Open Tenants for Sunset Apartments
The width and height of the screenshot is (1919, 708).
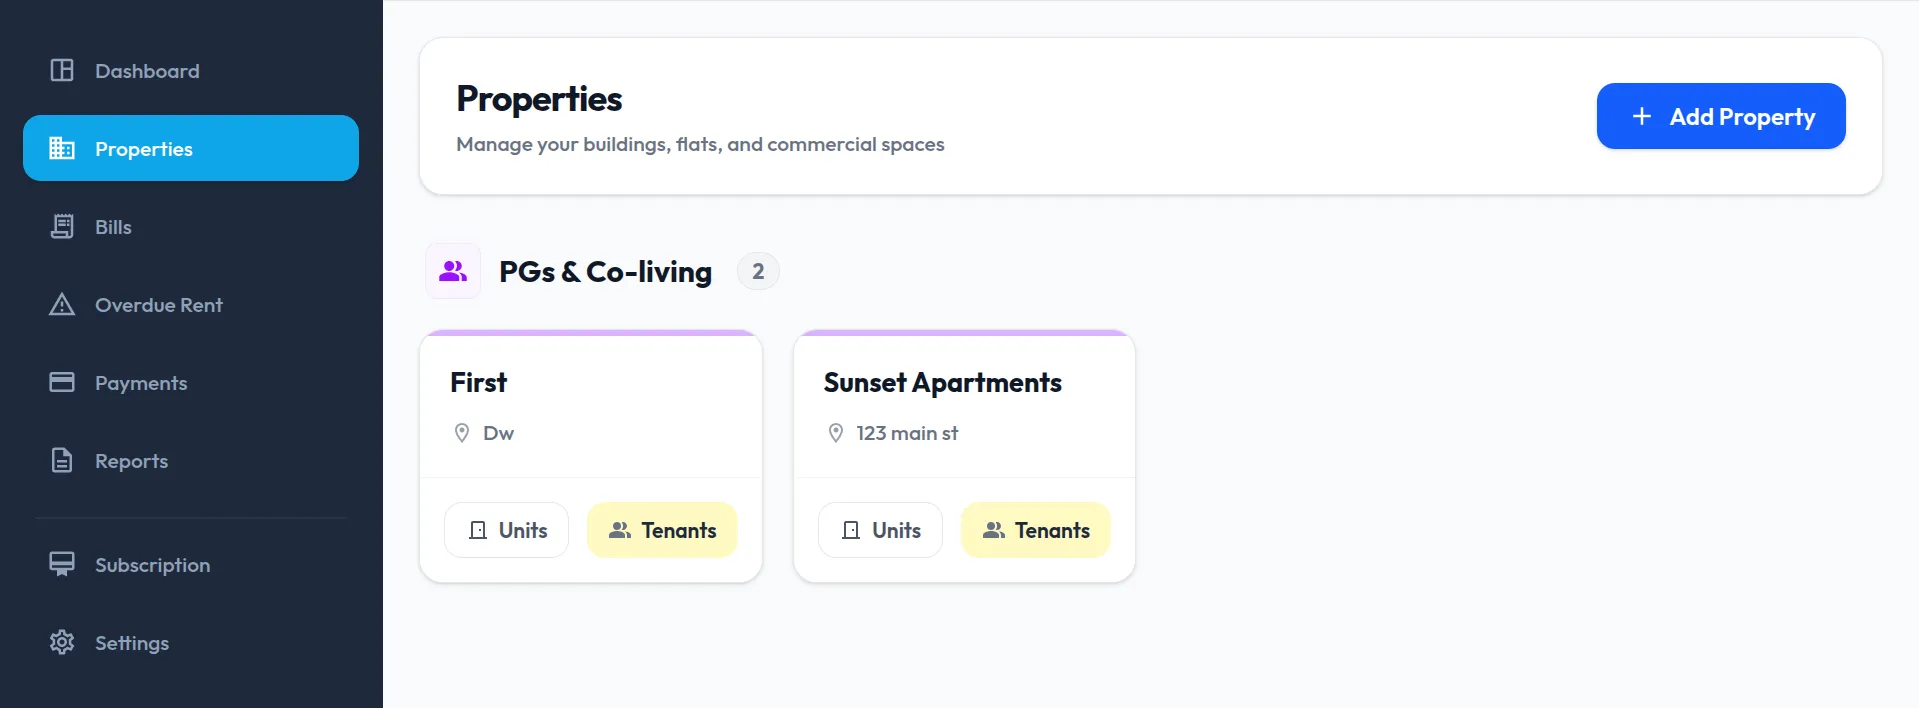pos(1036,530)
